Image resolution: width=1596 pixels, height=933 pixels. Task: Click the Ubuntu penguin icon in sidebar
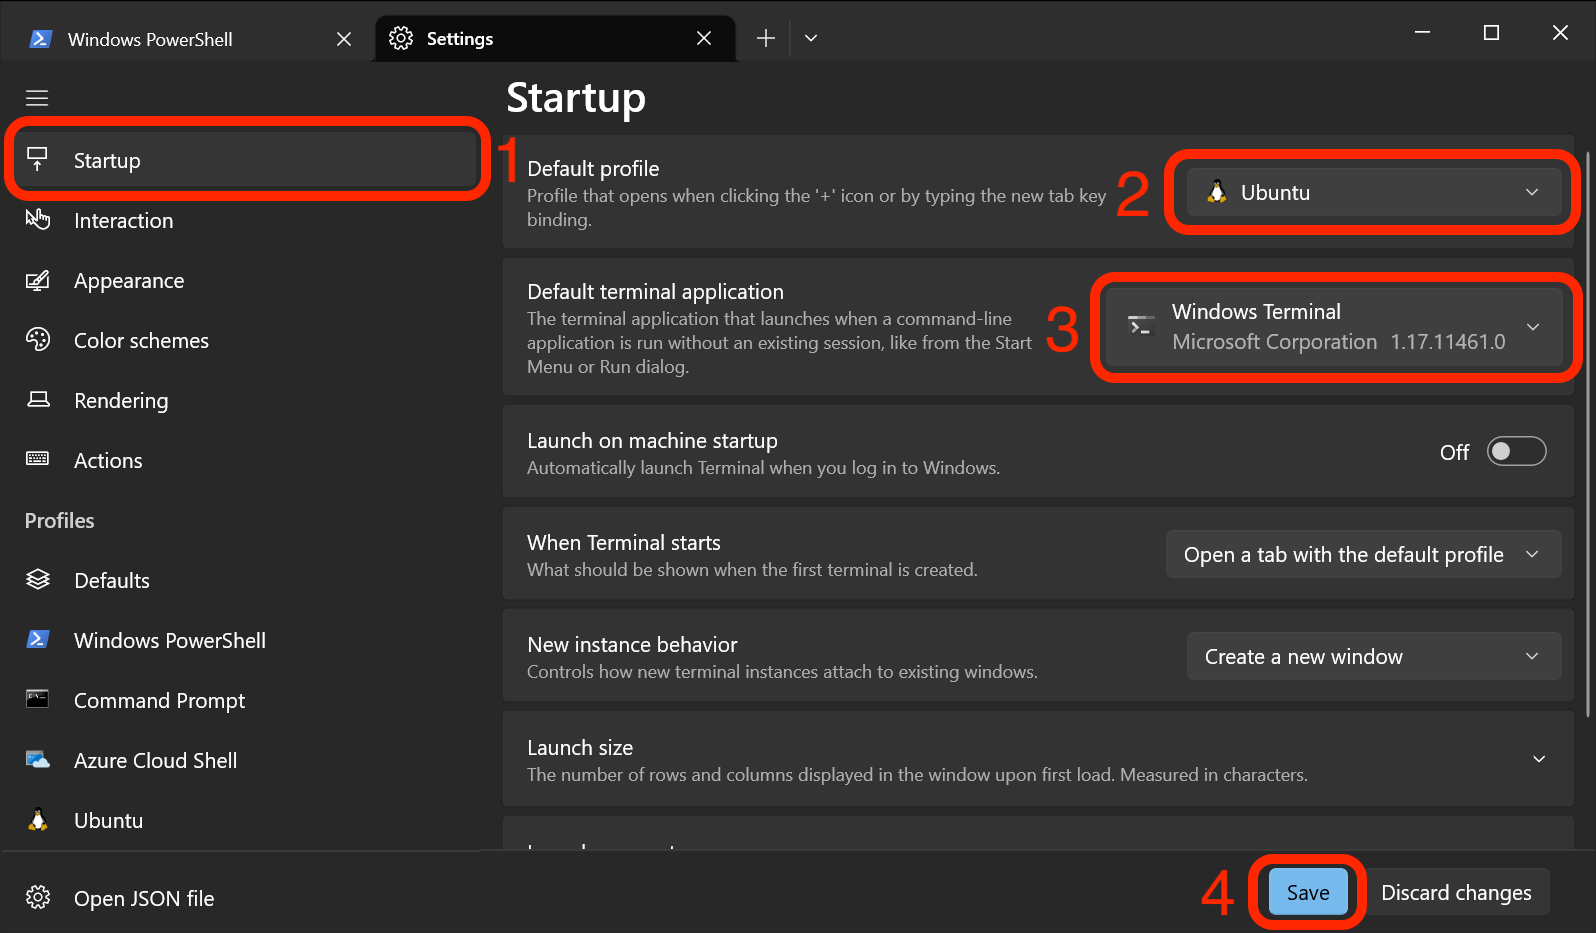click(38, 820)
